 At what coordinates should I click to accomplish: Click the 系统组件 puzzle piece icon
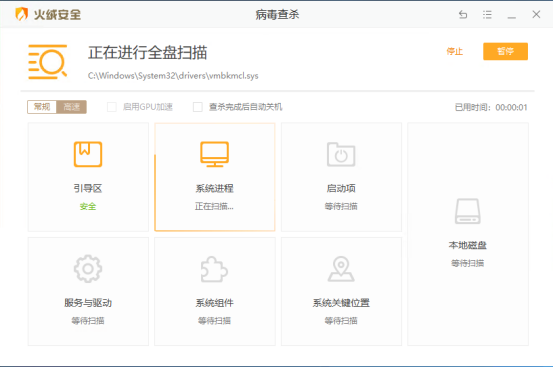[214, 269]
